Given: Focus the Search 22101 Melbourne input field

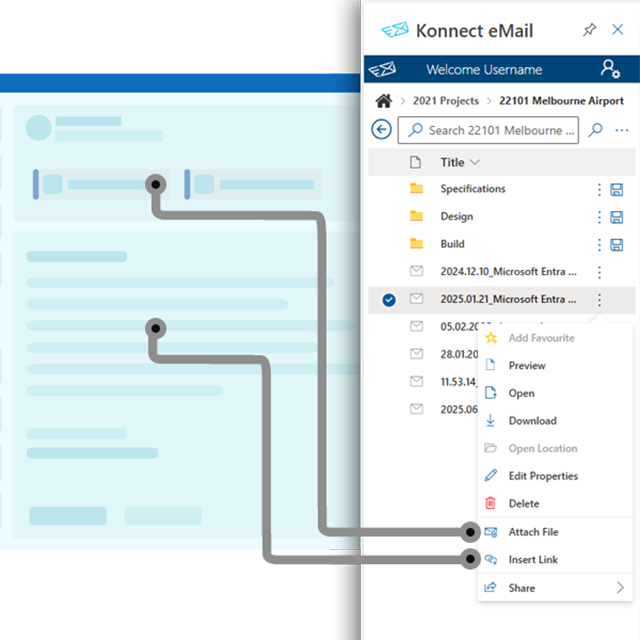Looking at the screenshot, I should click(x=488, y=130).
